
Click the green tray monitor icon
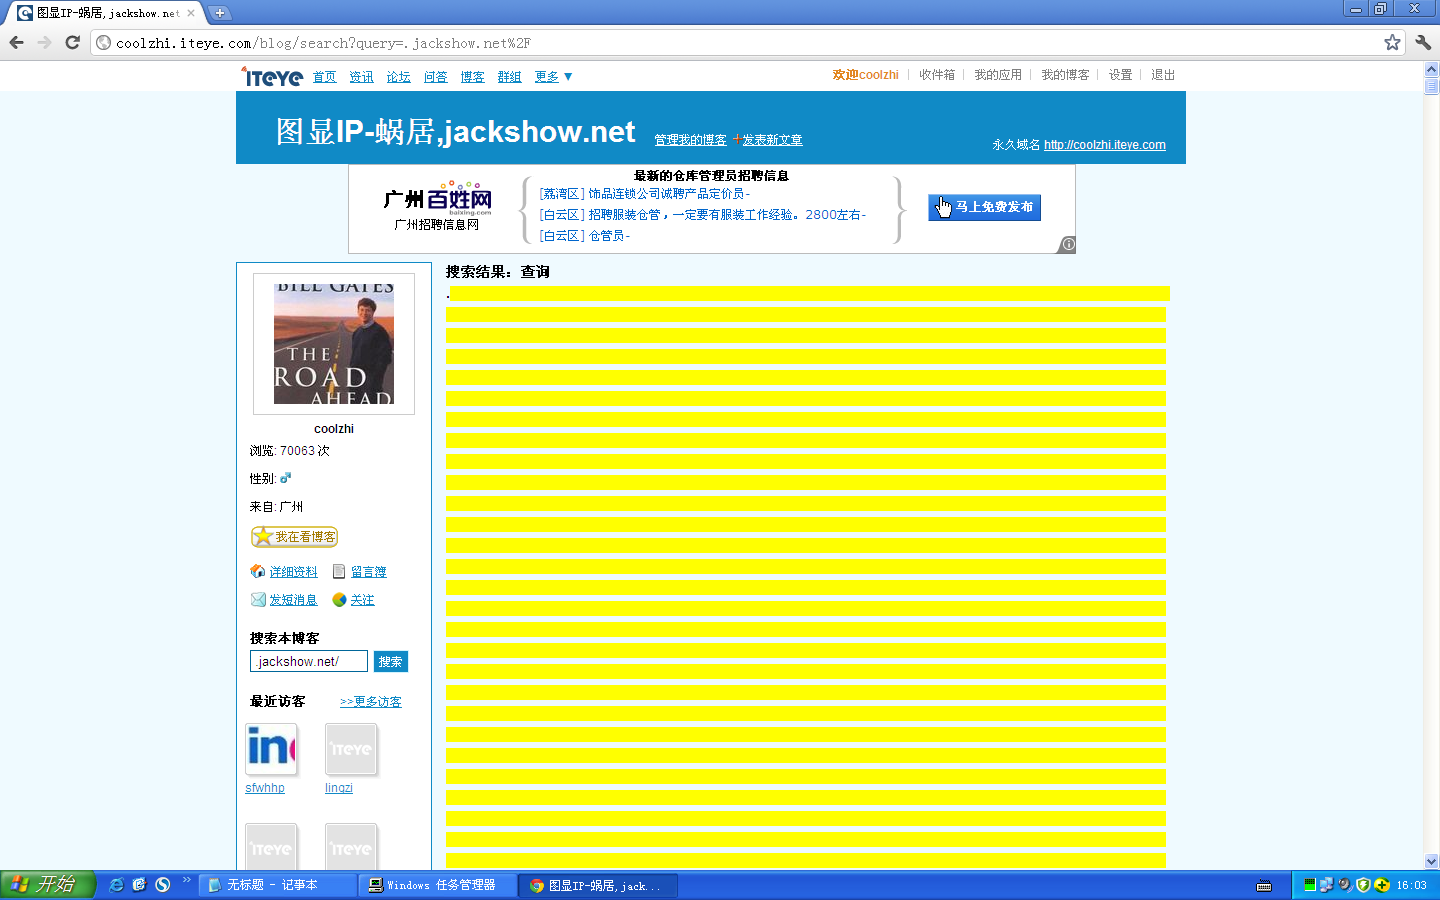click(x=1309, y=885)
